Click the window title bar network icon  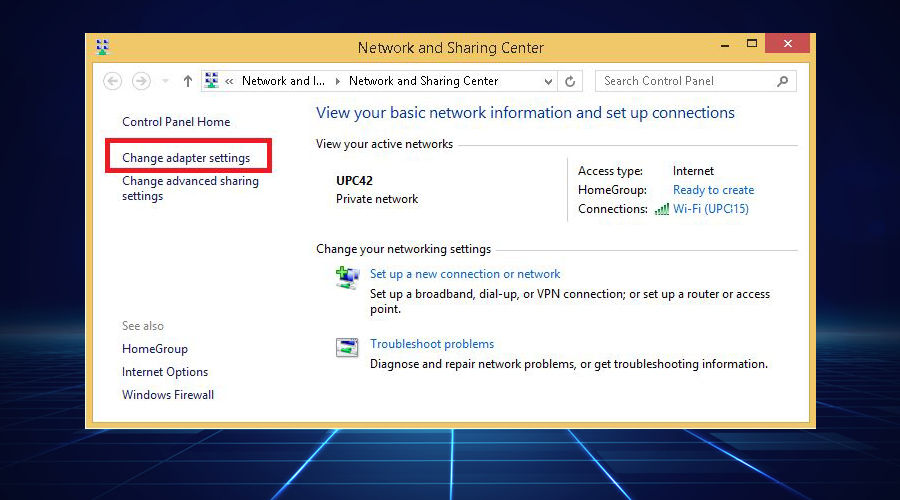click(x=102, y=46)
